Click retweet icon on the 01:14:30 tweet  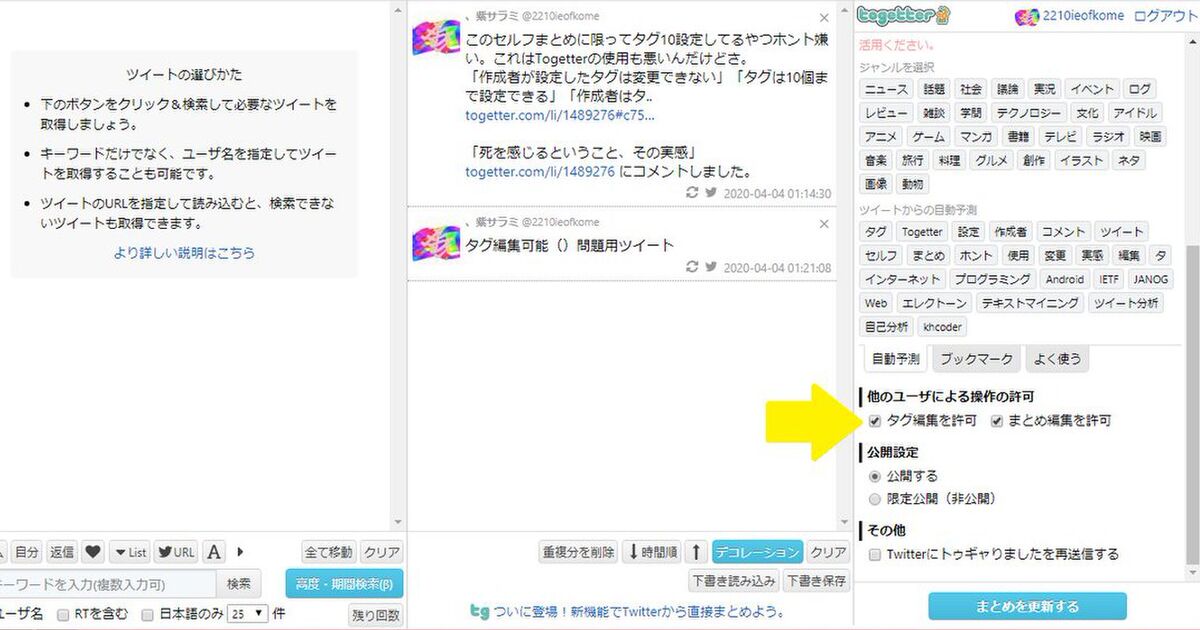pos(692,192)
